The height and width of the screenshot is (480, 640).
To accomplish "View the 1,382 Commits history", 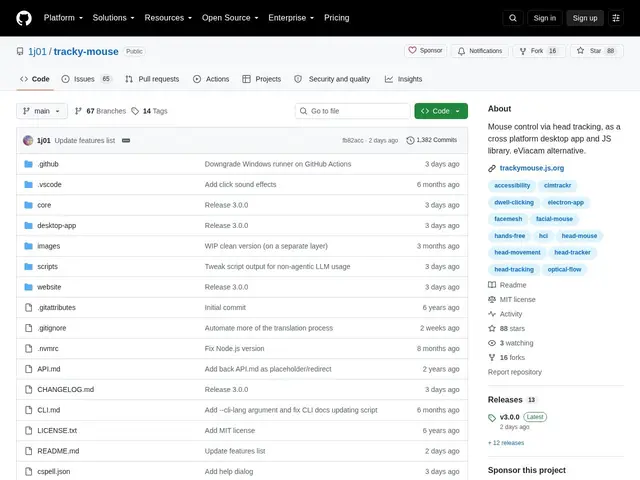I will (432, 140).
